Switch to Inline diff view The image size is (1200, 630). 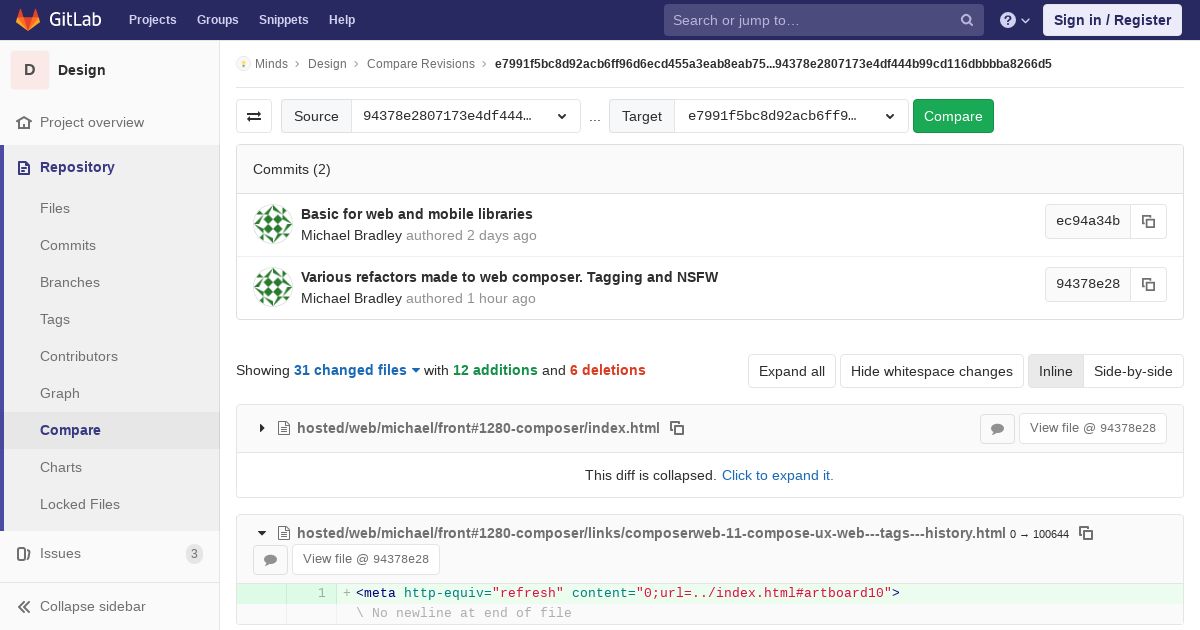[1055, 371]
